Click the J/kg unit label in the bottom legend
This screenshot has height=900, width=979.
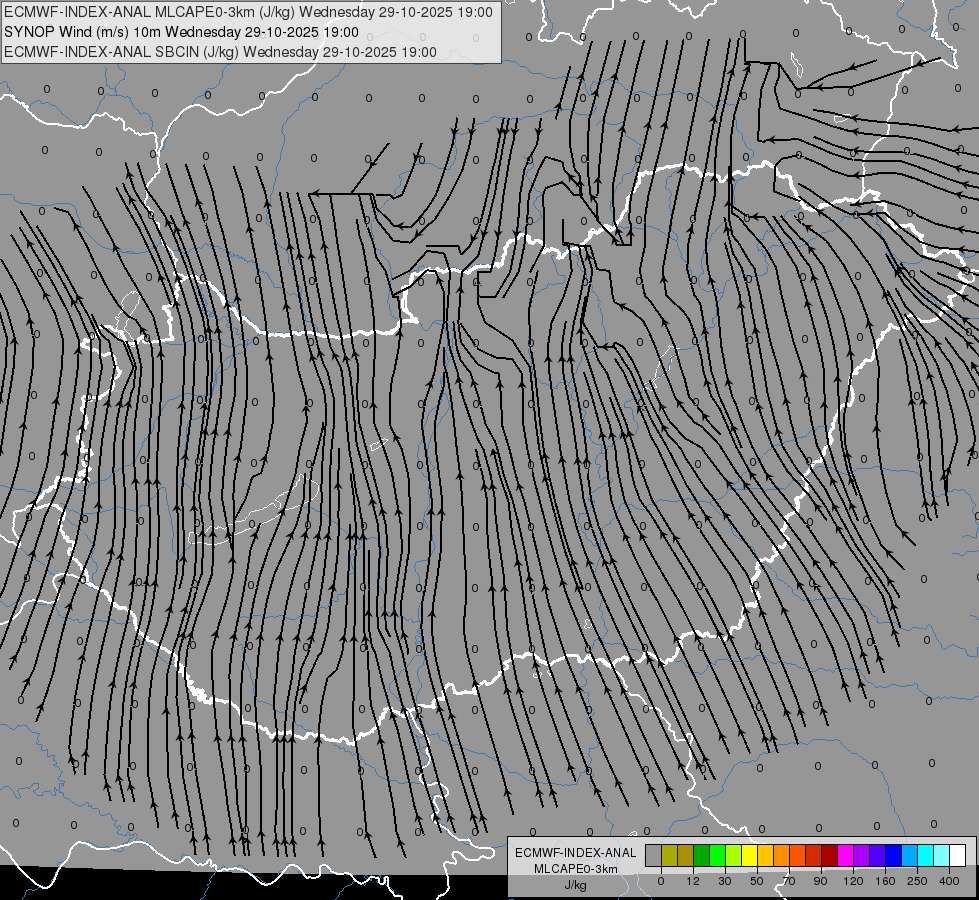[x=575, y=885]
